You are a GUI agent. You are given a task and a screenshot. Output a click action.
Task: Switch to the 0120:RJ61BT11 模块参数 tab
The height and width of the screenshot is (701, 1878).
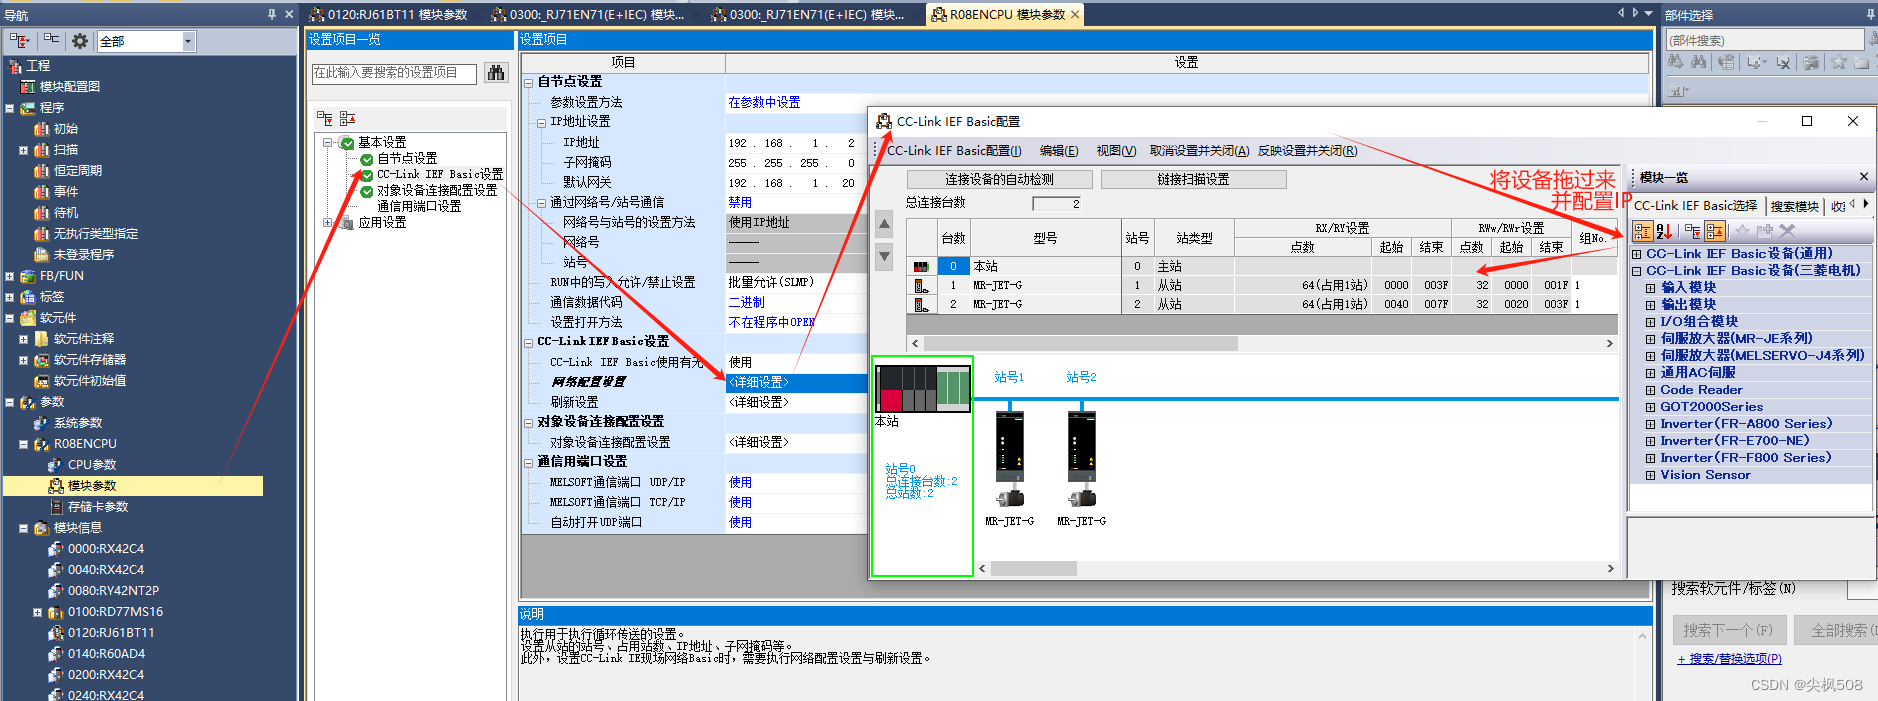tap(388, 14)
